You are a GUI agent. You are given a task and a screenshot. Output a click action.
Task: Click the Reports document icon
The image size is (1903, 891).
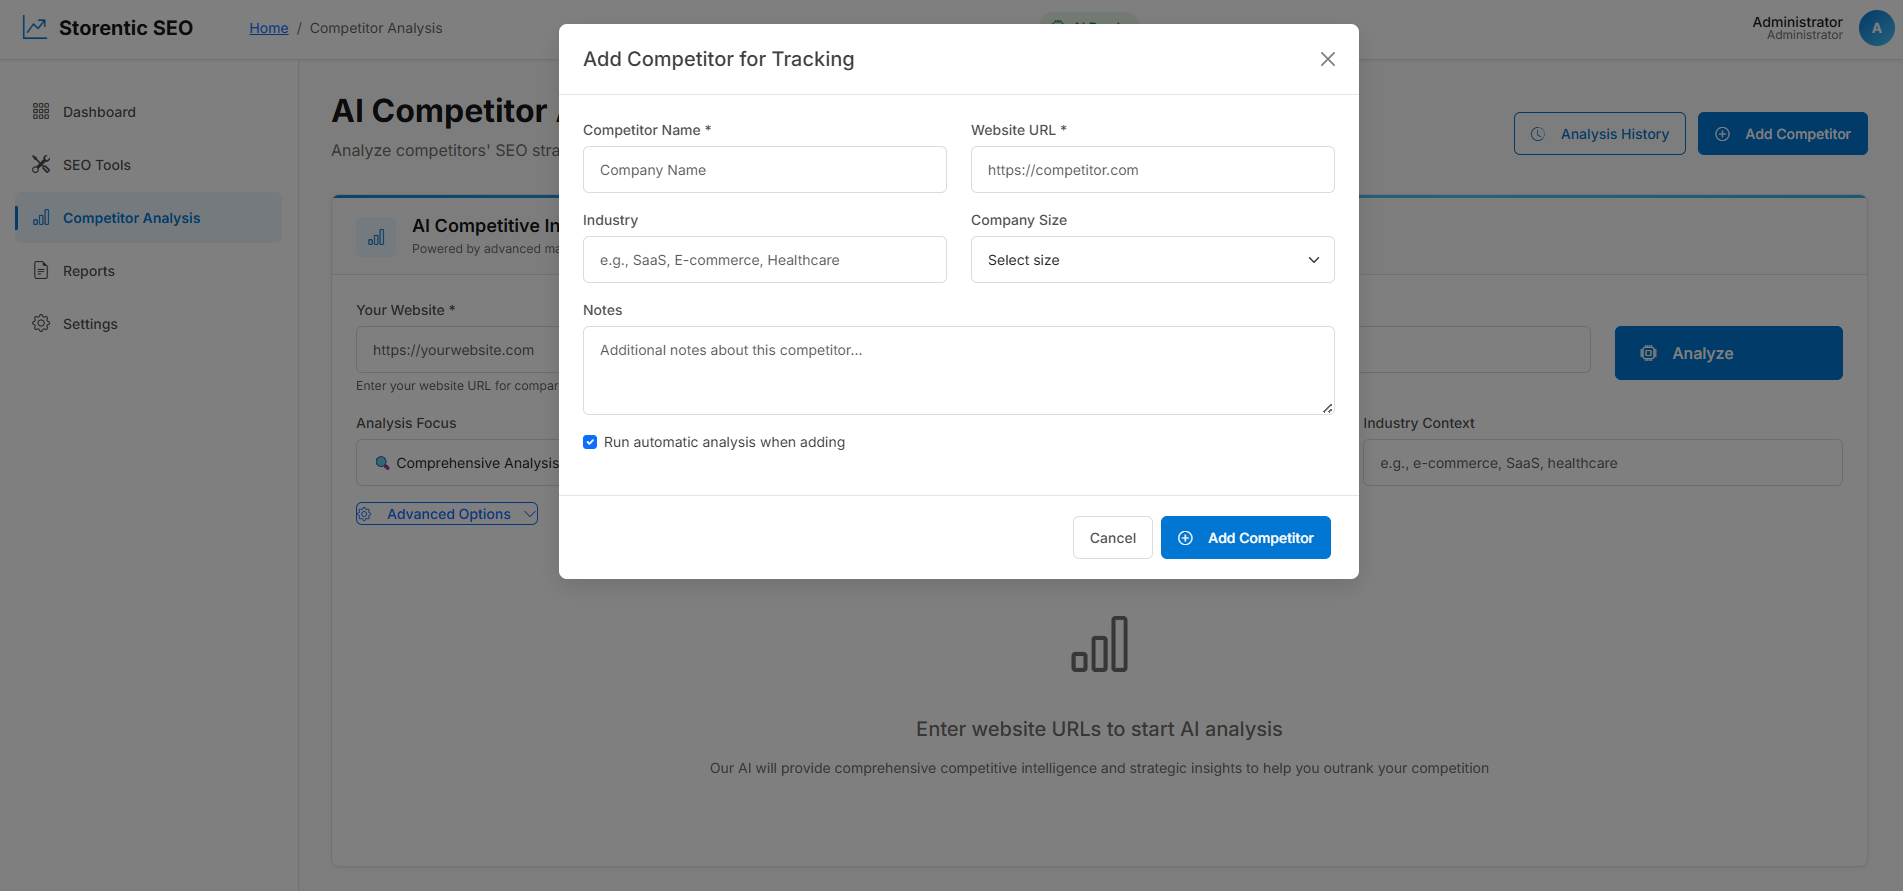click(x=41, y=270)
